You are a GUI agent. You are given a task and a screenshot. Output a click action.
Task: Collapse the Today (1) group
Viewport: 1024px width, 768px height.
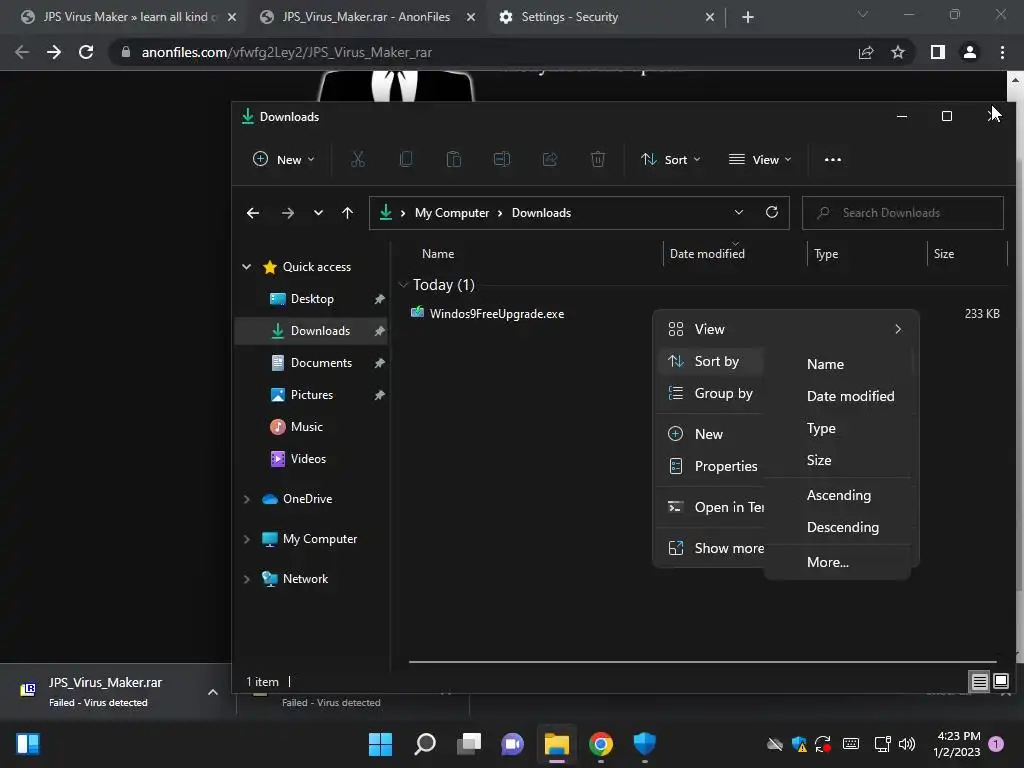(x=404, y=285)
